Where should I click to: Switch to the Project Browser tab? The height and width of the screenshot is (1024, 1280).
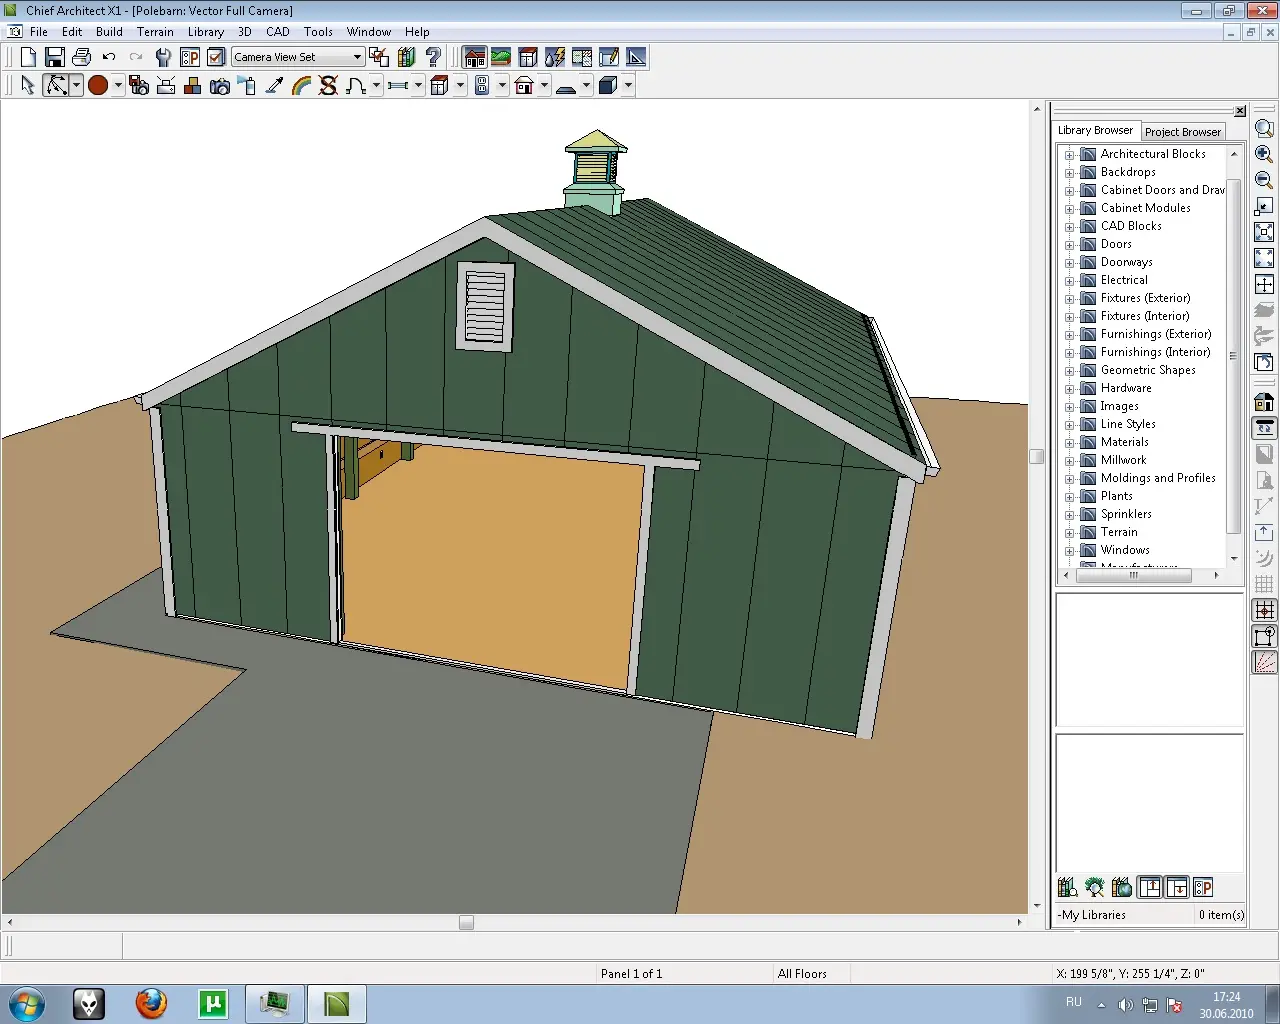point(1182,132)
